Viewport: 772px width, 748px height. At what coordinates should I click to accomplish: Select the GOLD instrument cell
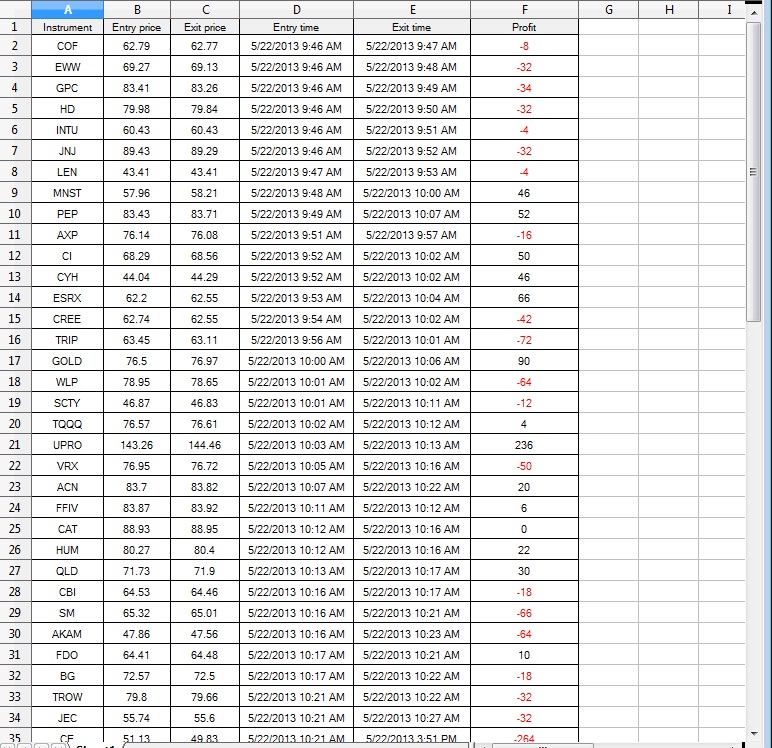67,361
